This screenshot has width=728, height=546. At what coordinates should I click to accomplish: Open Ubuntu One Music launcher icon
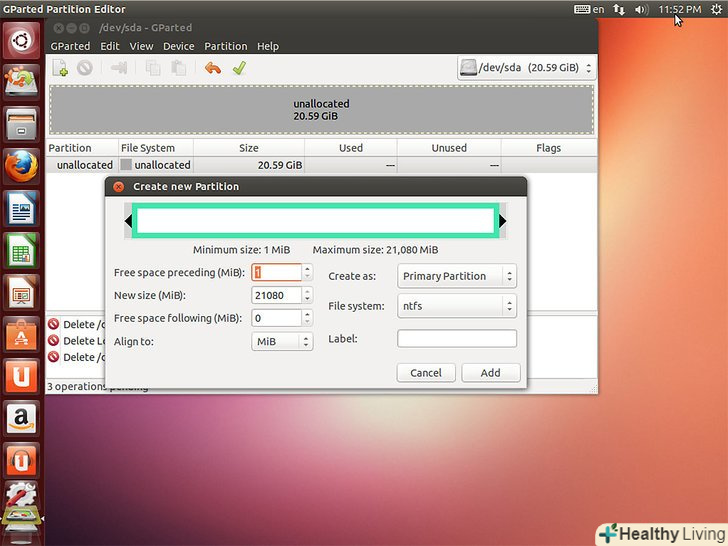[21, 460]
